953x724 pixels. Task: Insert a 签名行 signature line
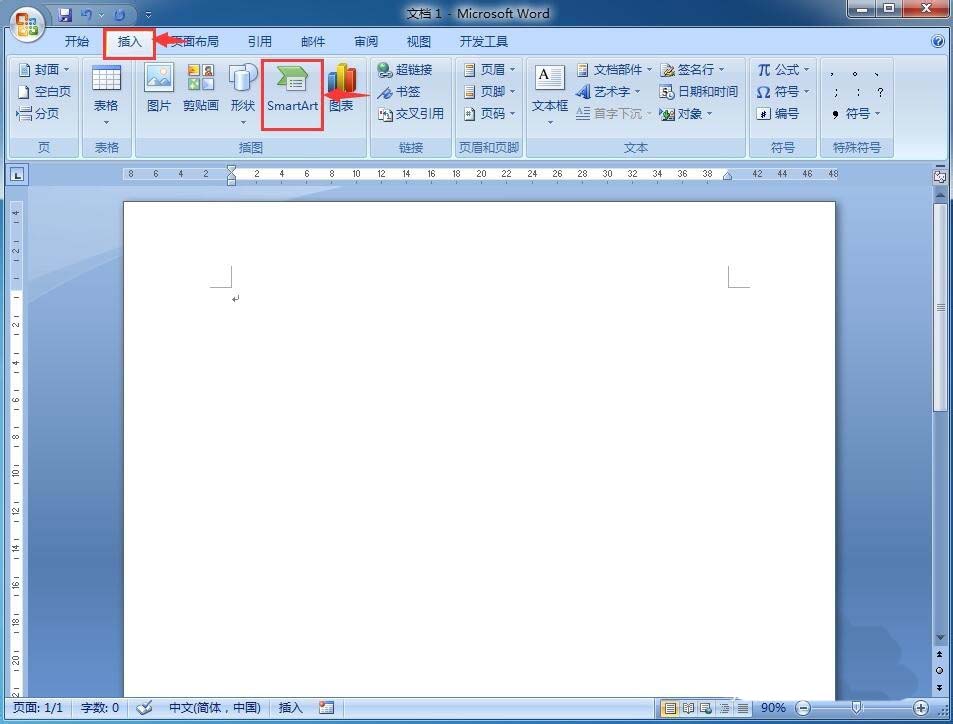pos(692,70)
